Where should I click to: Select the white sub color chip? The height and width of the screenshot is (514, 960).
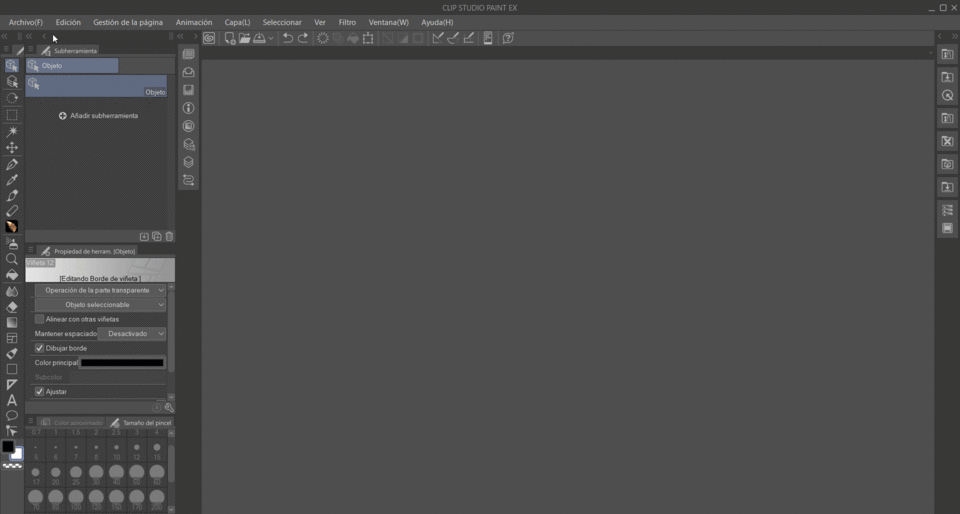pos(17,454)
